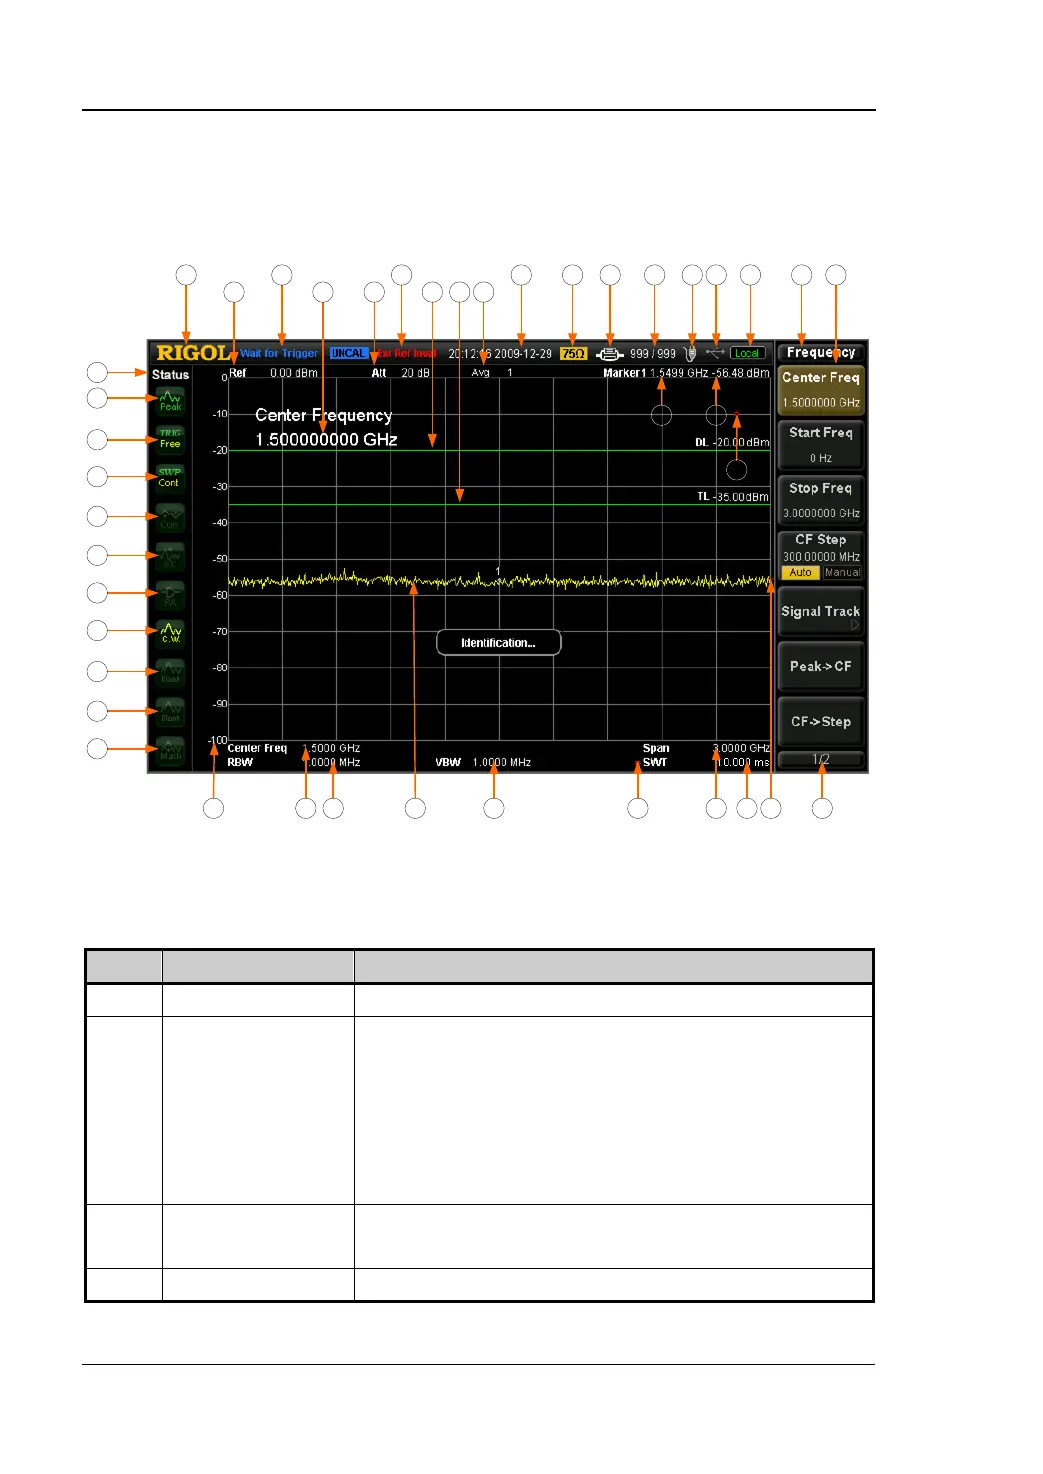Click the probe/plug status icon
This screenshot has height=1474, width=1043.
[x=690, y=353]
